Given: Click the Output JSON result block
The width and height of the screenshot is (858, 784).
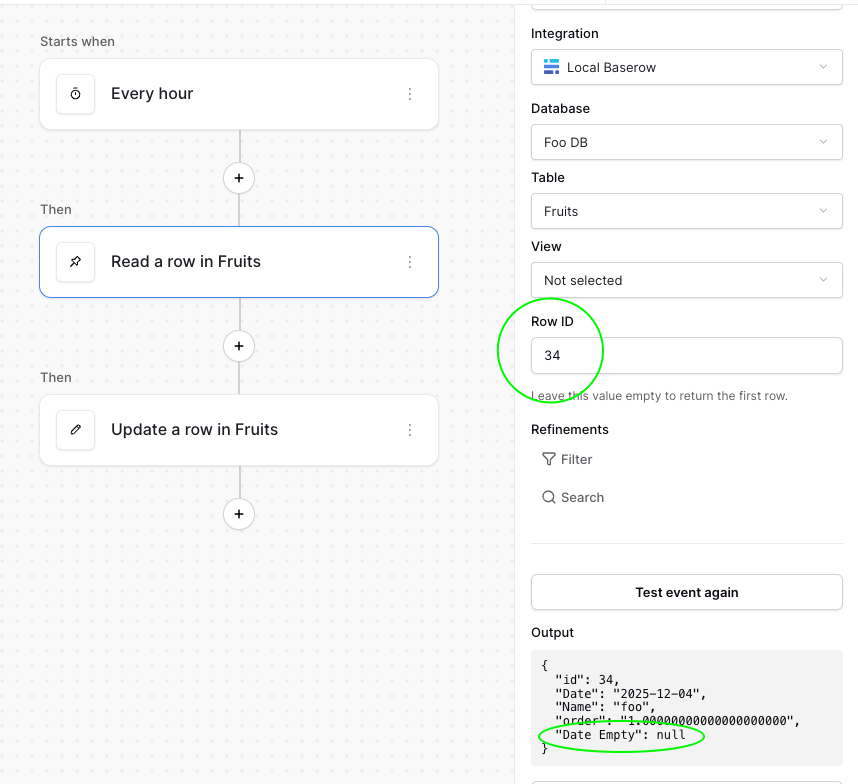Looking at the screenshot, I should [686, 707].
